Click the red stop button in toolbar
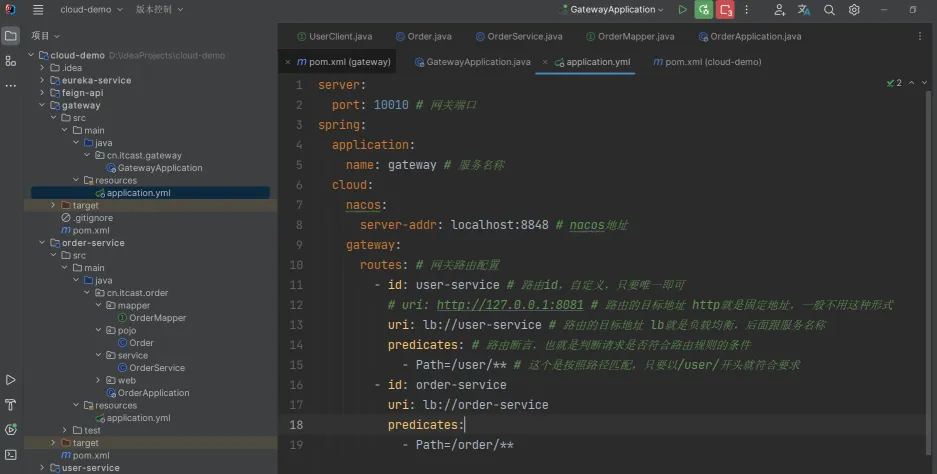937x474 pixels. (726, 10)
